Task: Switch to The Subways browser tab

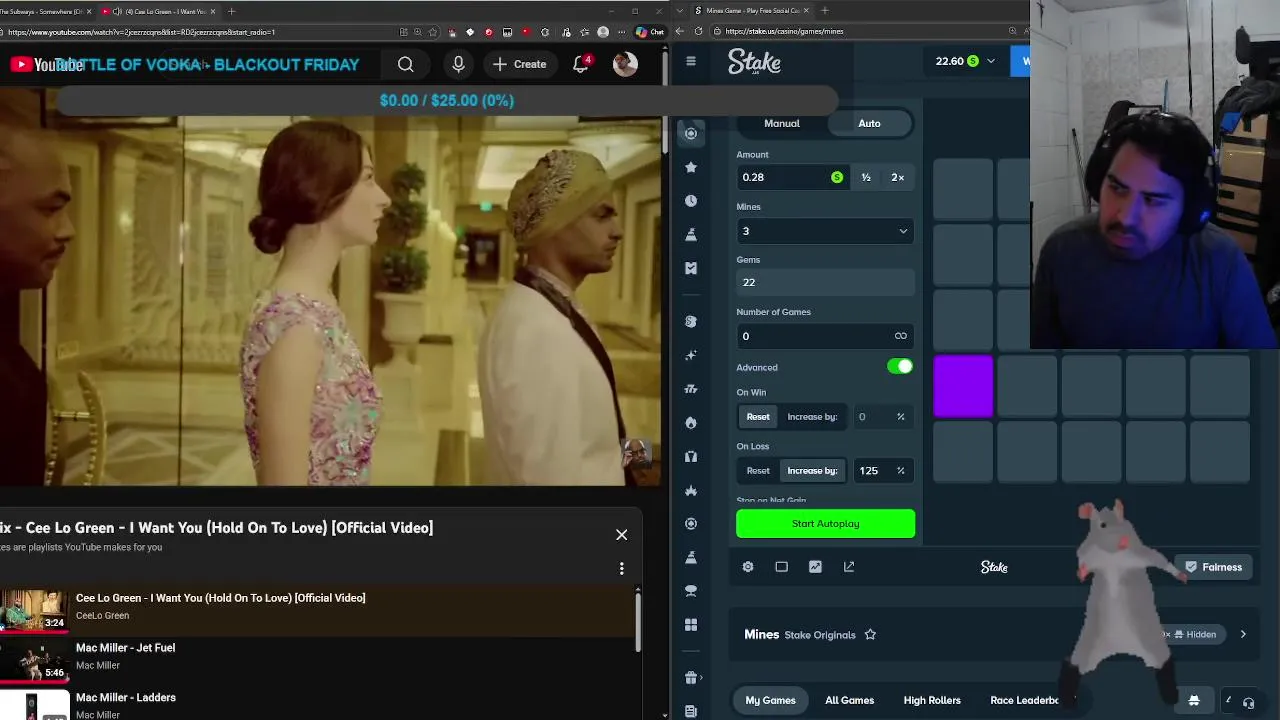Action: (45, 11)
